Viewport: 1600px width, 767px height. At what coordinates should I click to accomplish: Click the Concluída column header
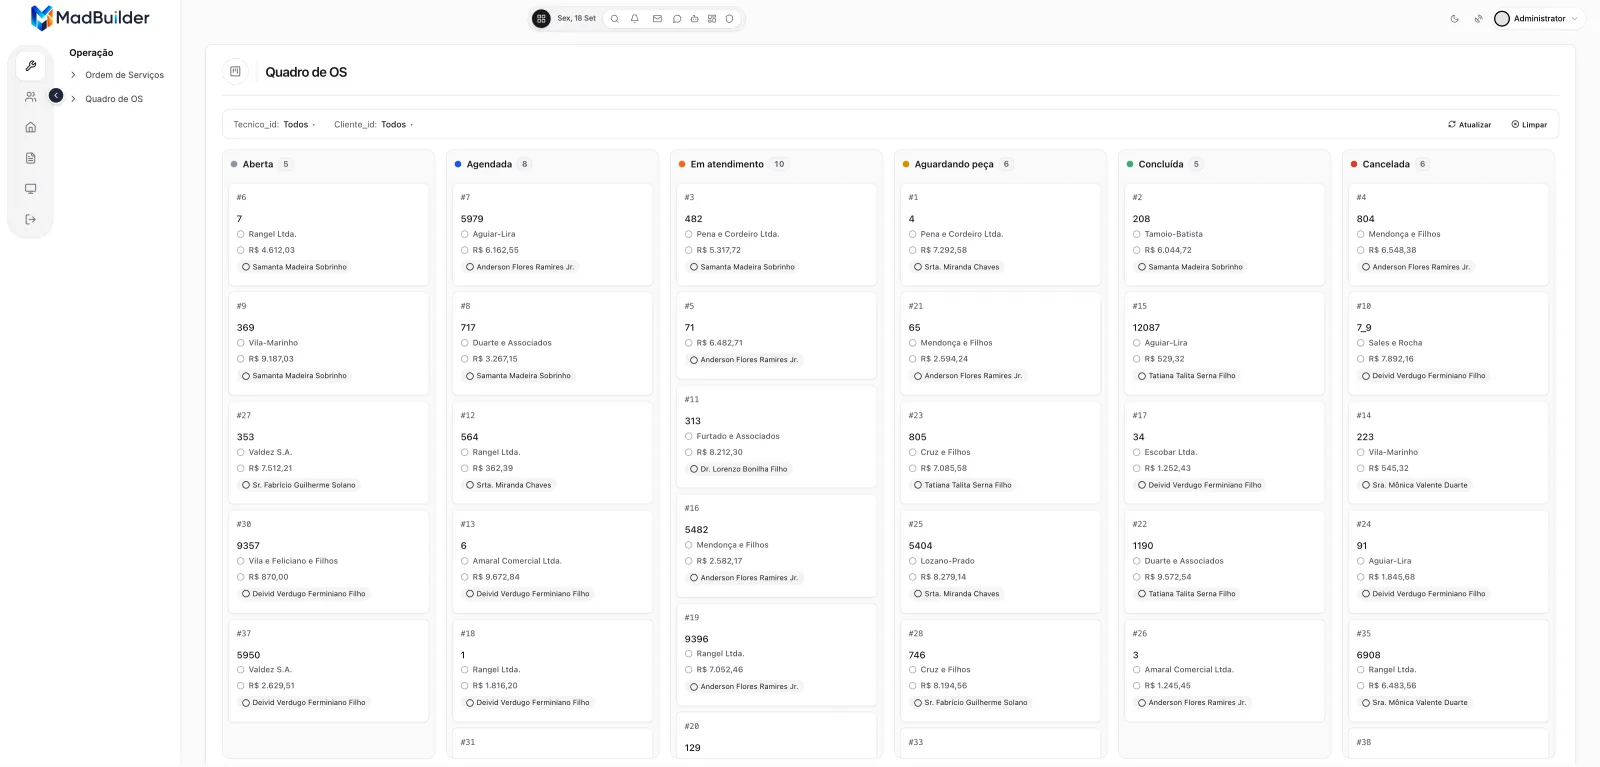pyautogui.click(x=1161, y=164)
